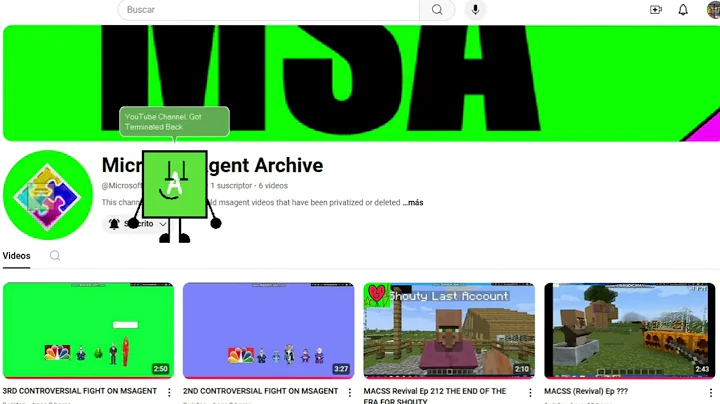720x404 pixels.
Task: Play the purple 3:27 video thumbnail
Action: coord(269,331)
